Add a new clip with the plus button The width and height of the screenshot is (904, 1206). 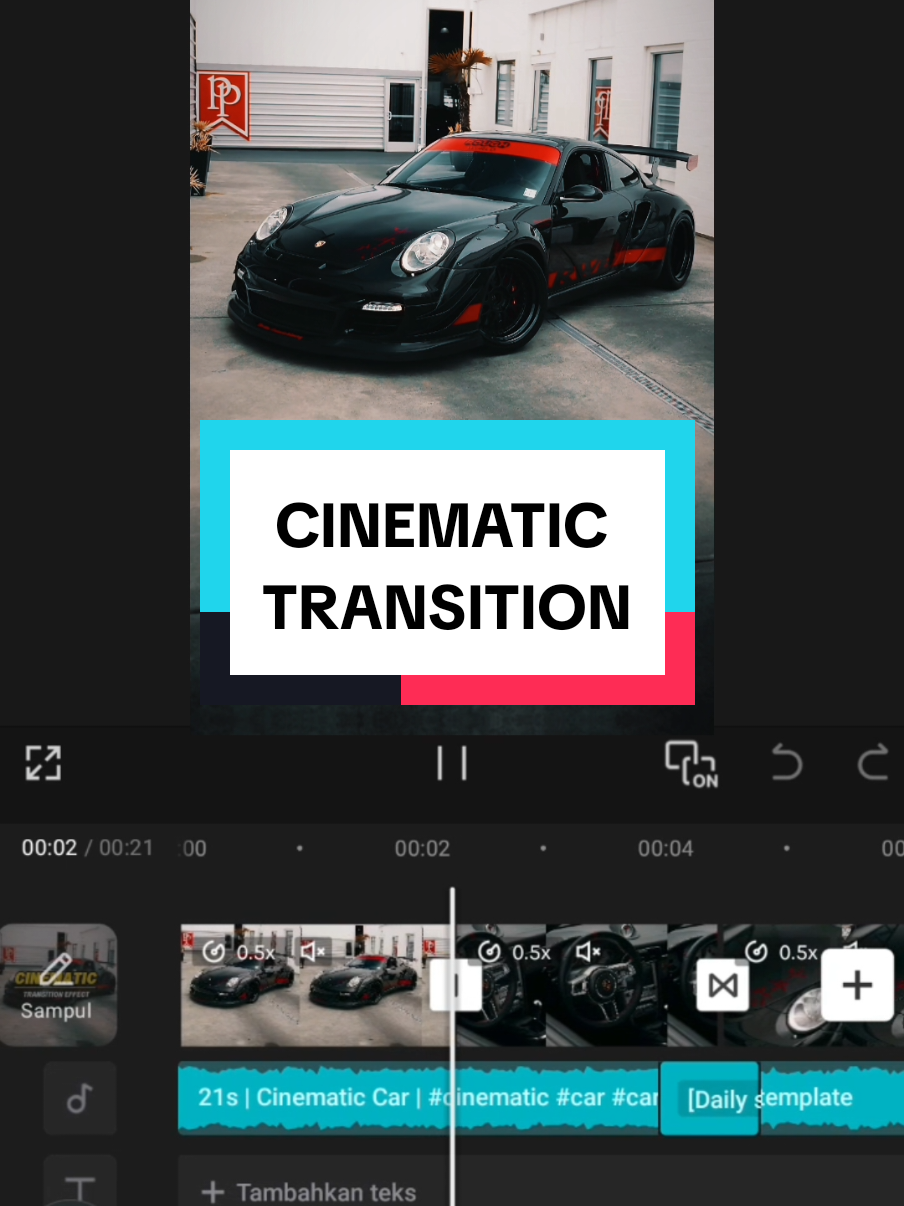tap(857, 985)
